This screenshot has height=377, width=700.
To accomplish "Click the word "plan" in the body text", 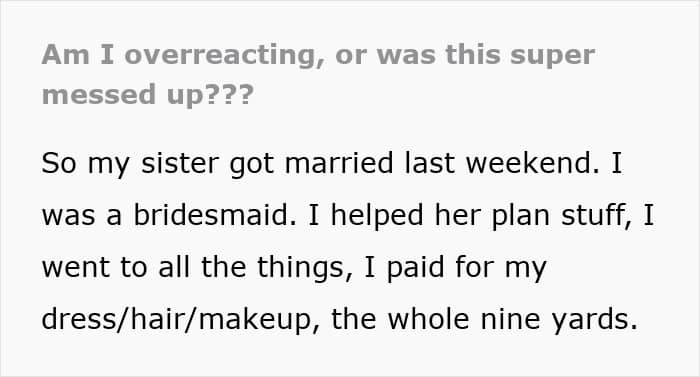I will pyautogui.click(x=520, y=215).
